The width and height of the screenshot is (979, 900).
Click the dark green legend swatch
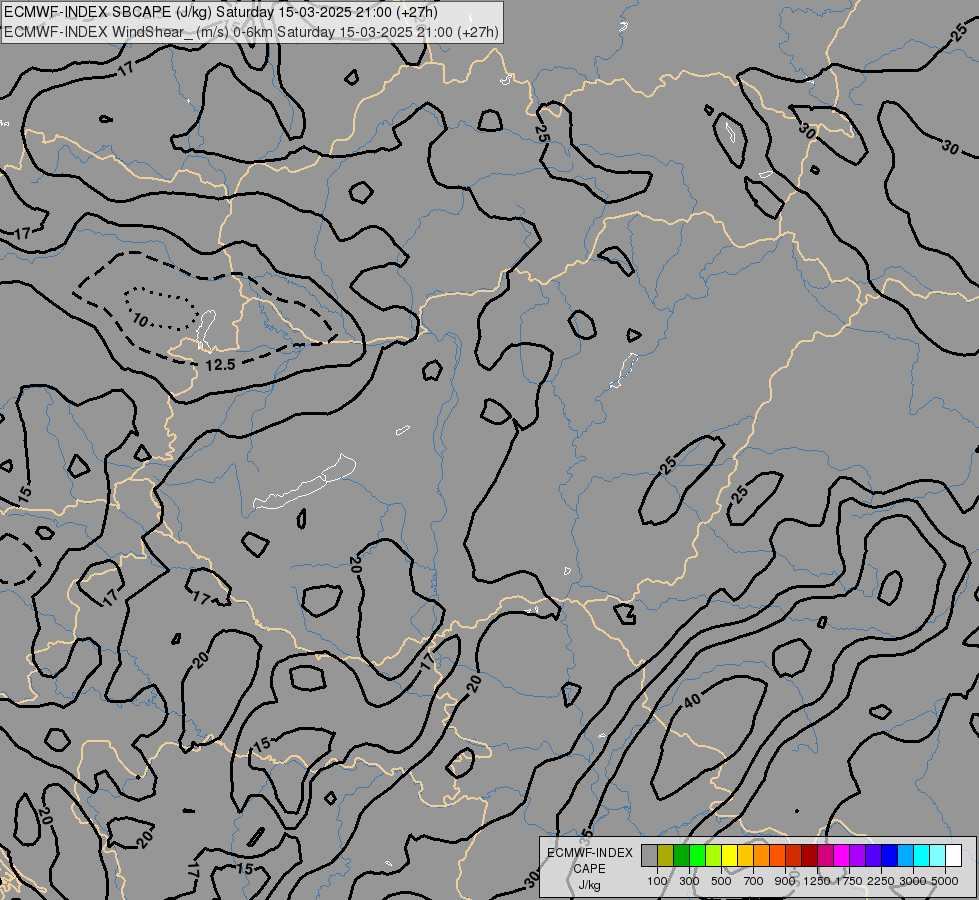tap(682, 856)
